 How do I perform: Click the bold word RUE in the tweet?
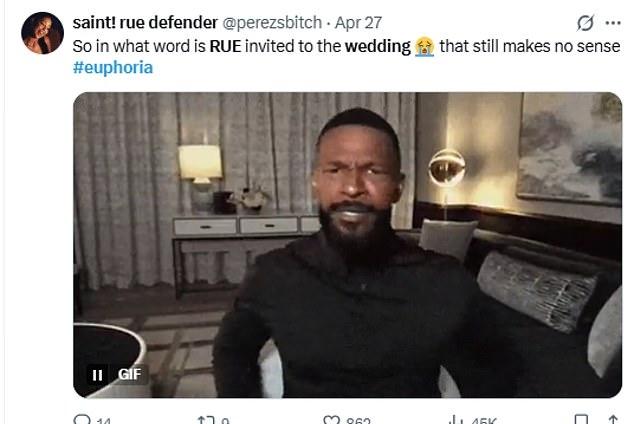[x=225, y=47]
